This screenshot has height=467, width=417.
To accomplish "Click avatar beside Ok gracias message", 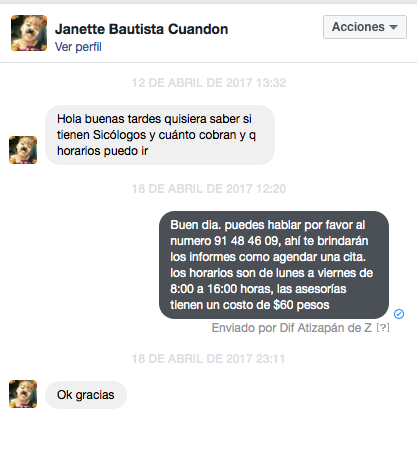I will coord(23,394).
